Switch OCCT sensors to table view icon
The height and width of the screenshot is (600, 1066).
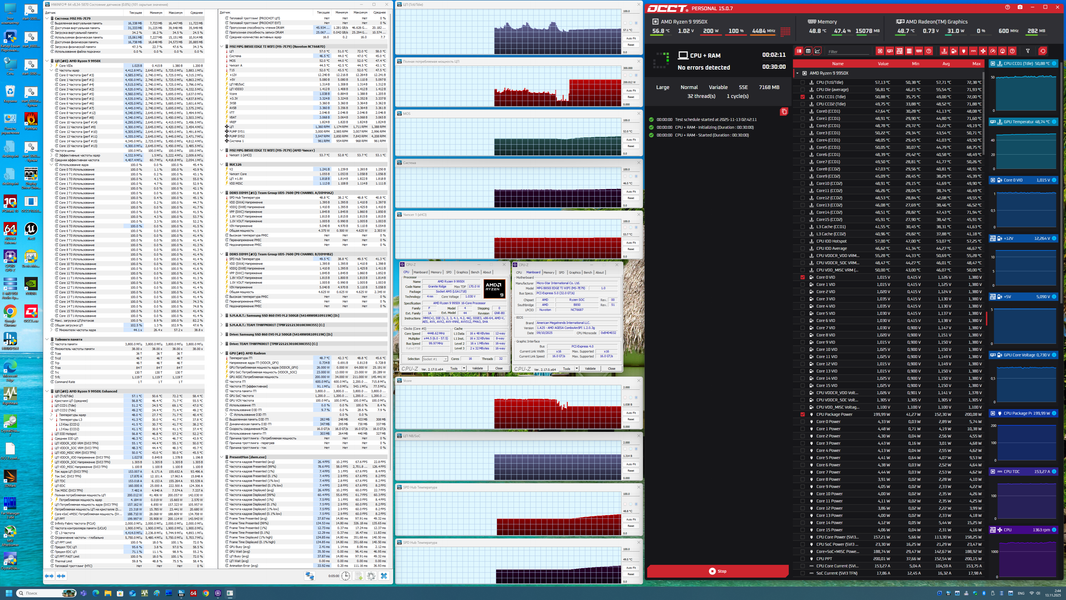pos(808,51)
